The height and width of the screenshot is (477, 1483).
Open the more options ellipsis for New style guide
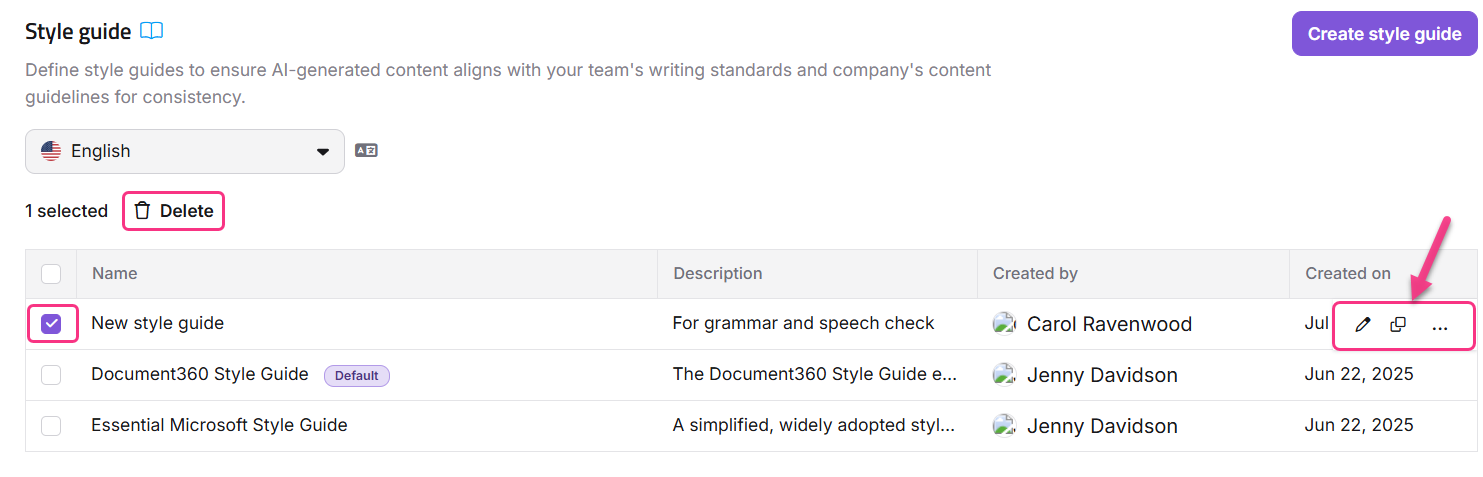coord(1440,326)
